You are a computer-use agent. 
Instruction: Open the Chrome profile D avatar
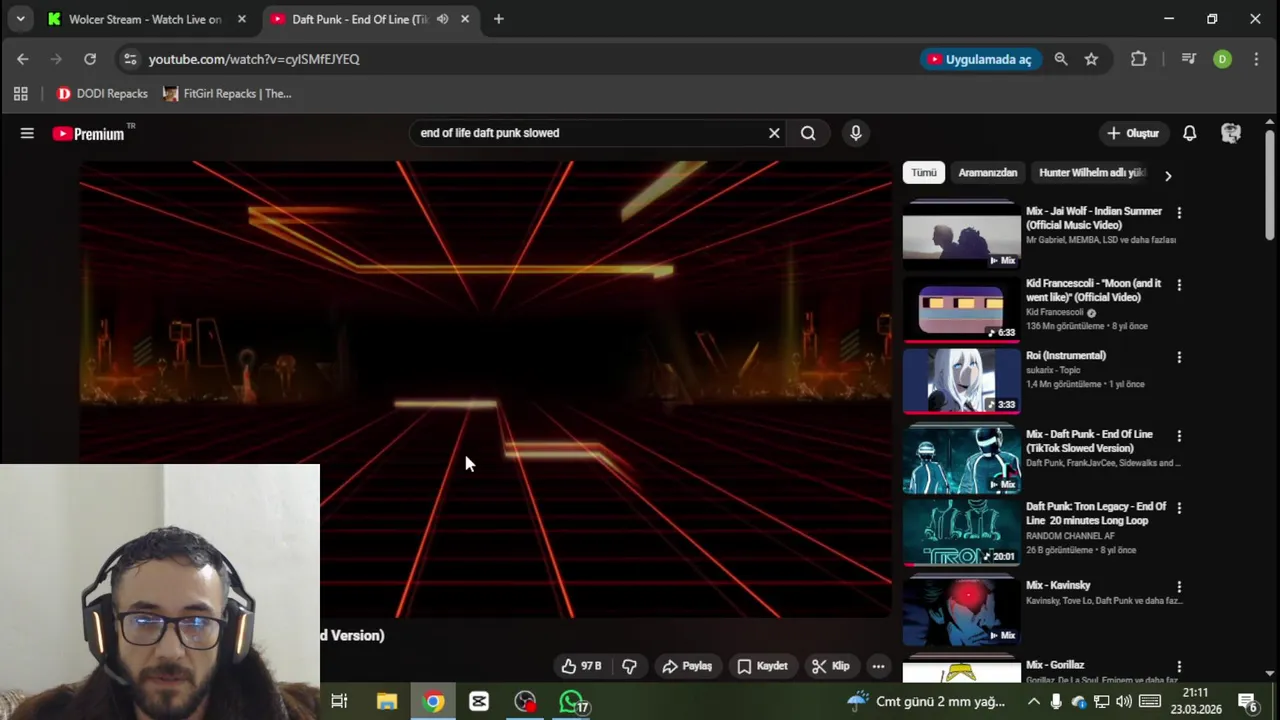1223,59
